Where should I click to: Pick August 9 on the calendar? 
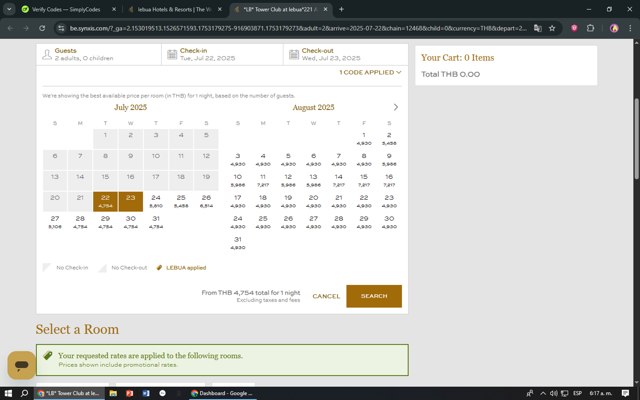[389, 160]
